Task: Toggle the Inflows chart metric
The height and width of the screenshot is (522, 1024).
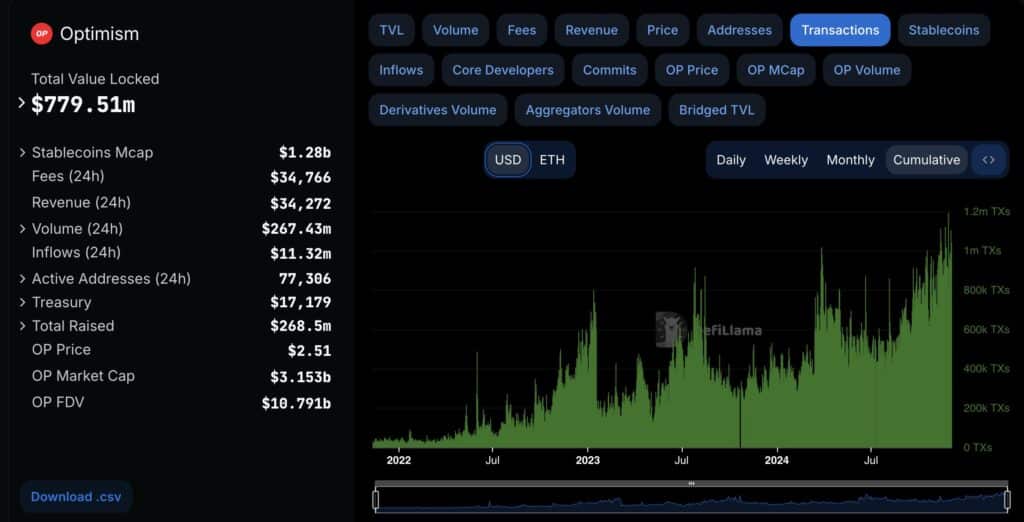Action: (x=401, y=70)
